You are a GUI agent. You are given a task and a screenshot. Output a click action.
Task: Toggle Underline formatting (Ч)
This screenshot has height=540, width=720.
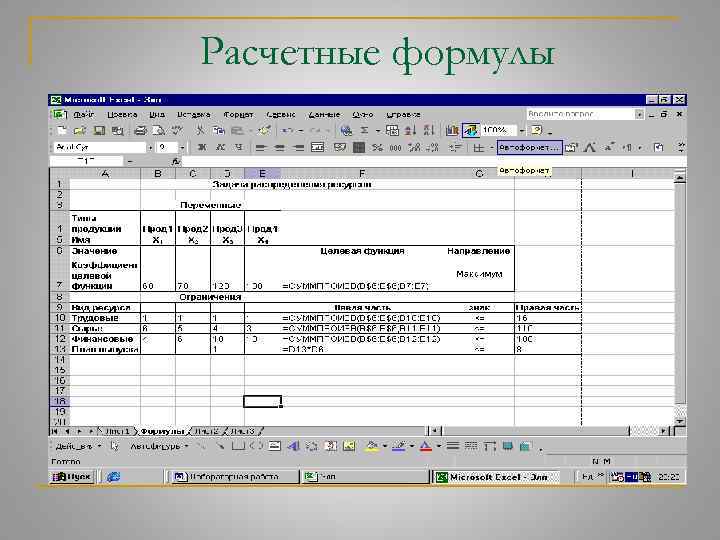[x=238, y=147]
